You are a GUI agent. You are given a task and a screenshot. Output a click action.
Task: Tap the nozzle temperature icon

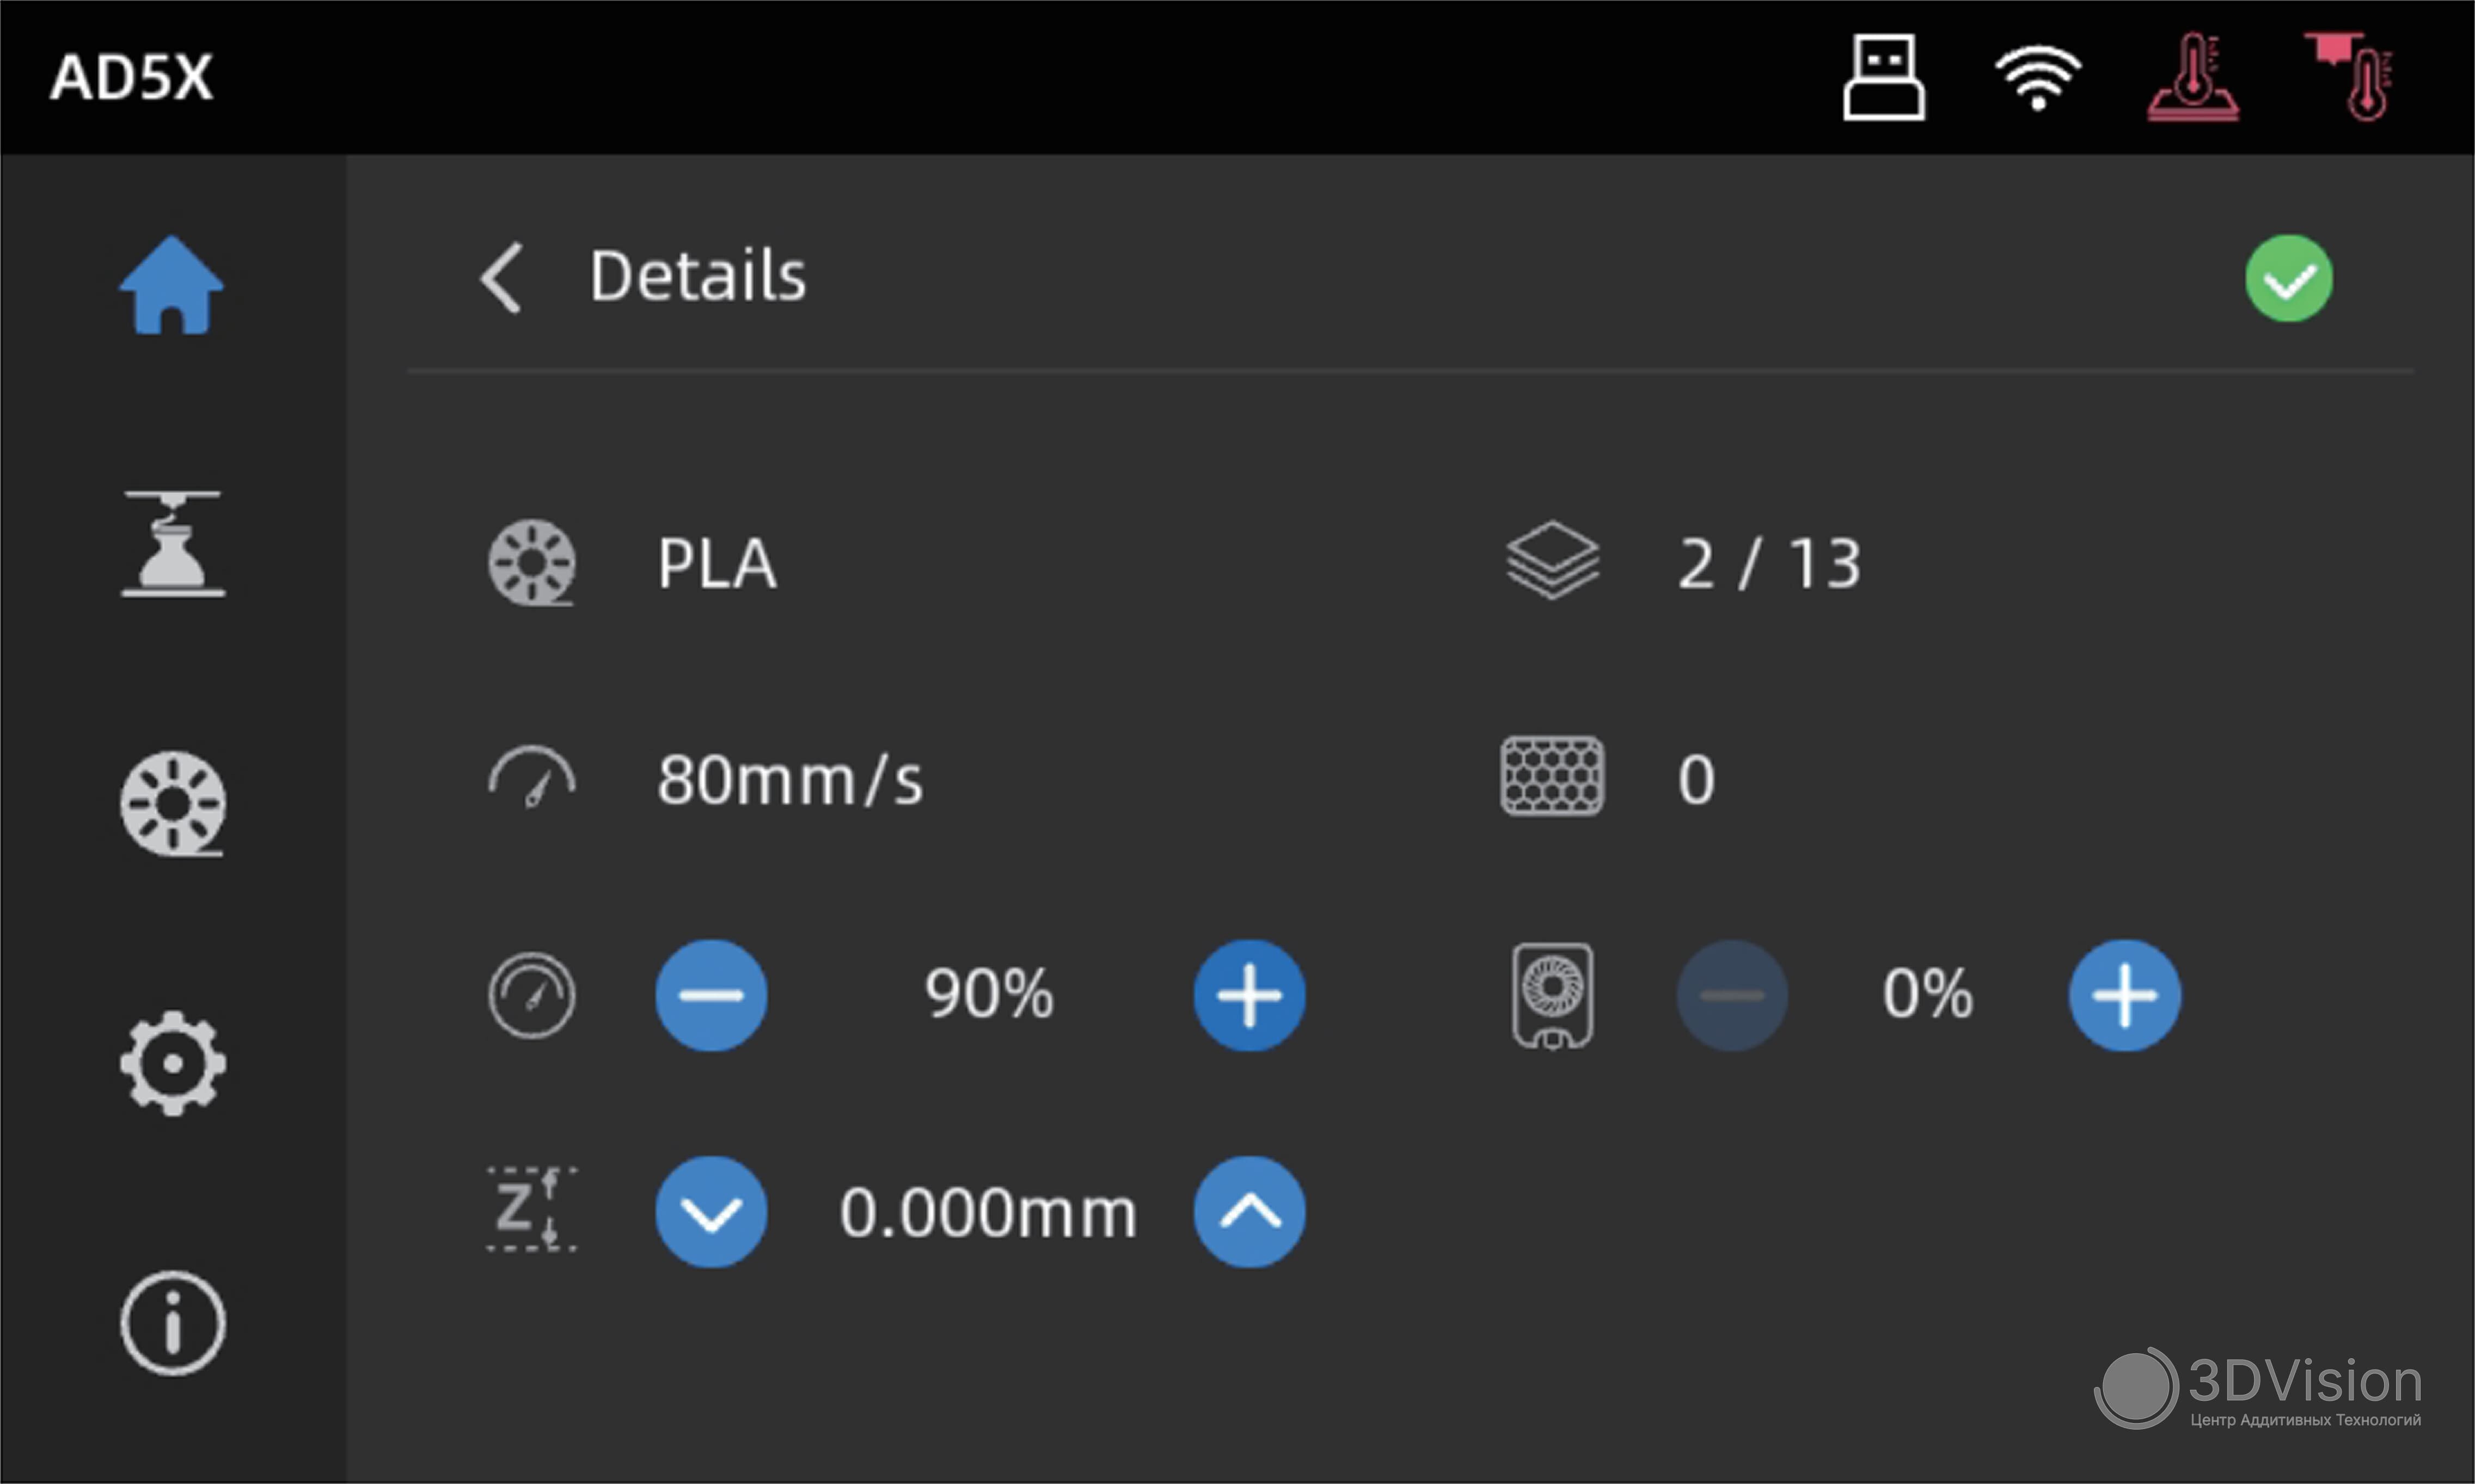(x=2351, y=77)
